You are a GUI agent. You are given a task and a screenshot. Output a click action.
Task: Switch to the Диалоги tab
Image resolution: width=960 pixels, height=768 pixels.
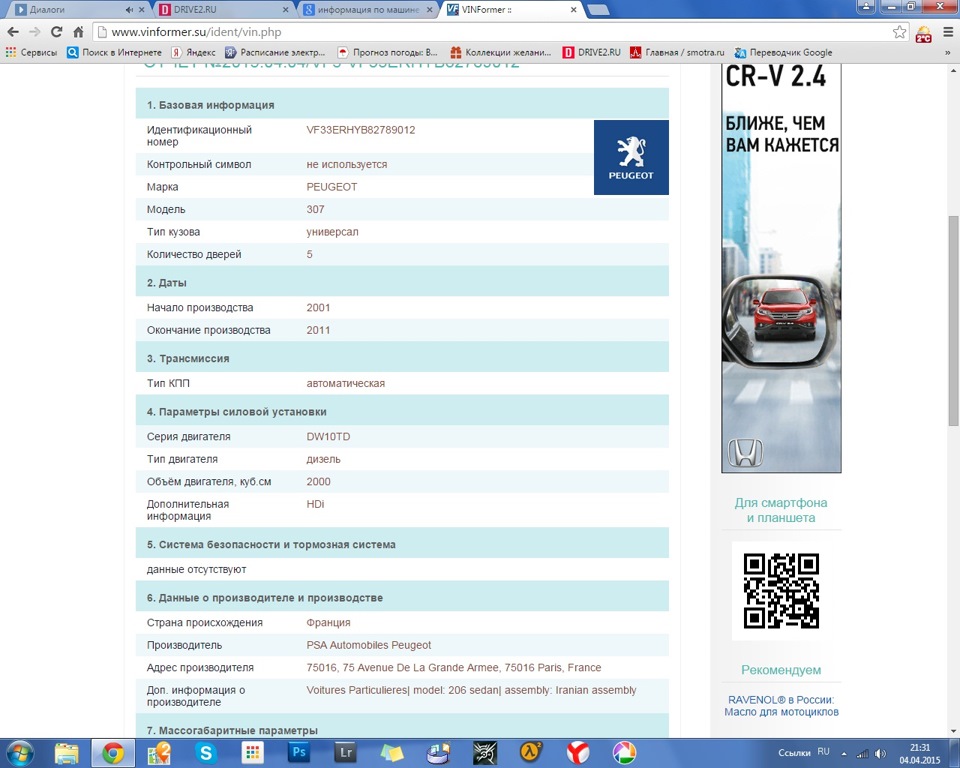point(73,10)
